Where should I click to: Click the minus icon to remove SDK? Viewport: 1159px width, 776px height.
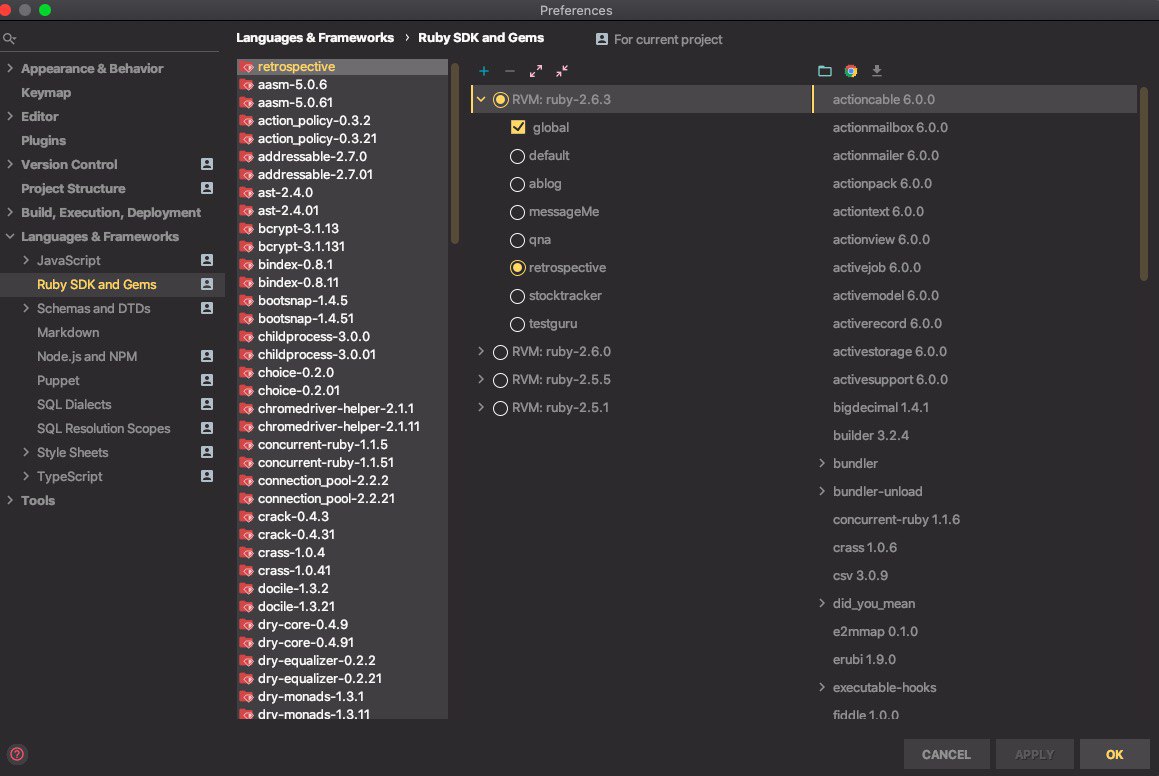click(x=509, y=71)
